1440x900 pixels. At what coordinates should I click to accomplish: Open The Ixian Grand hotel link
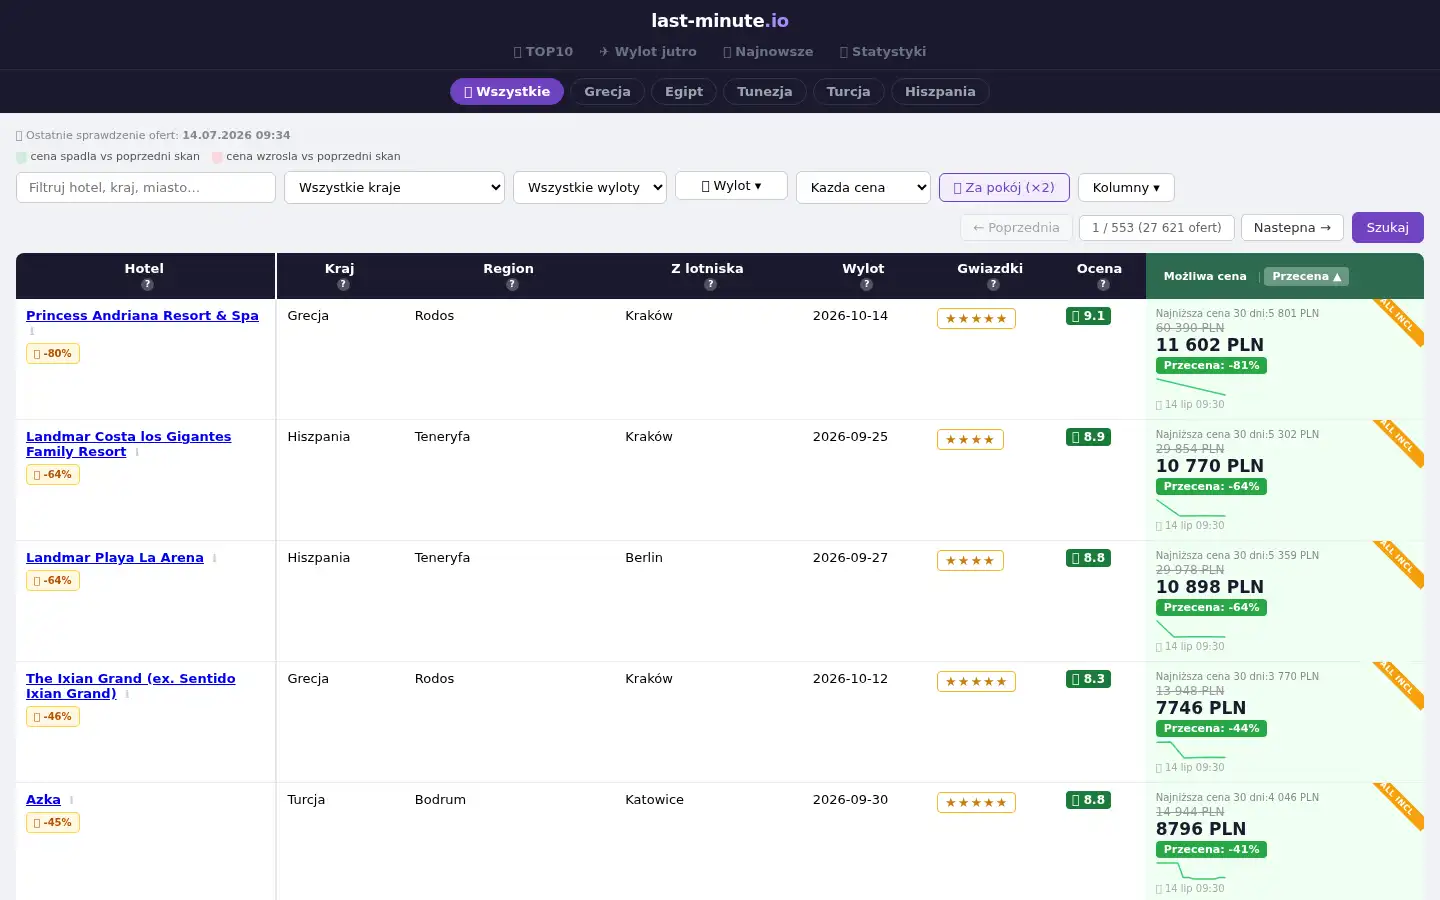pyautogui.click(x=131, y=687)
